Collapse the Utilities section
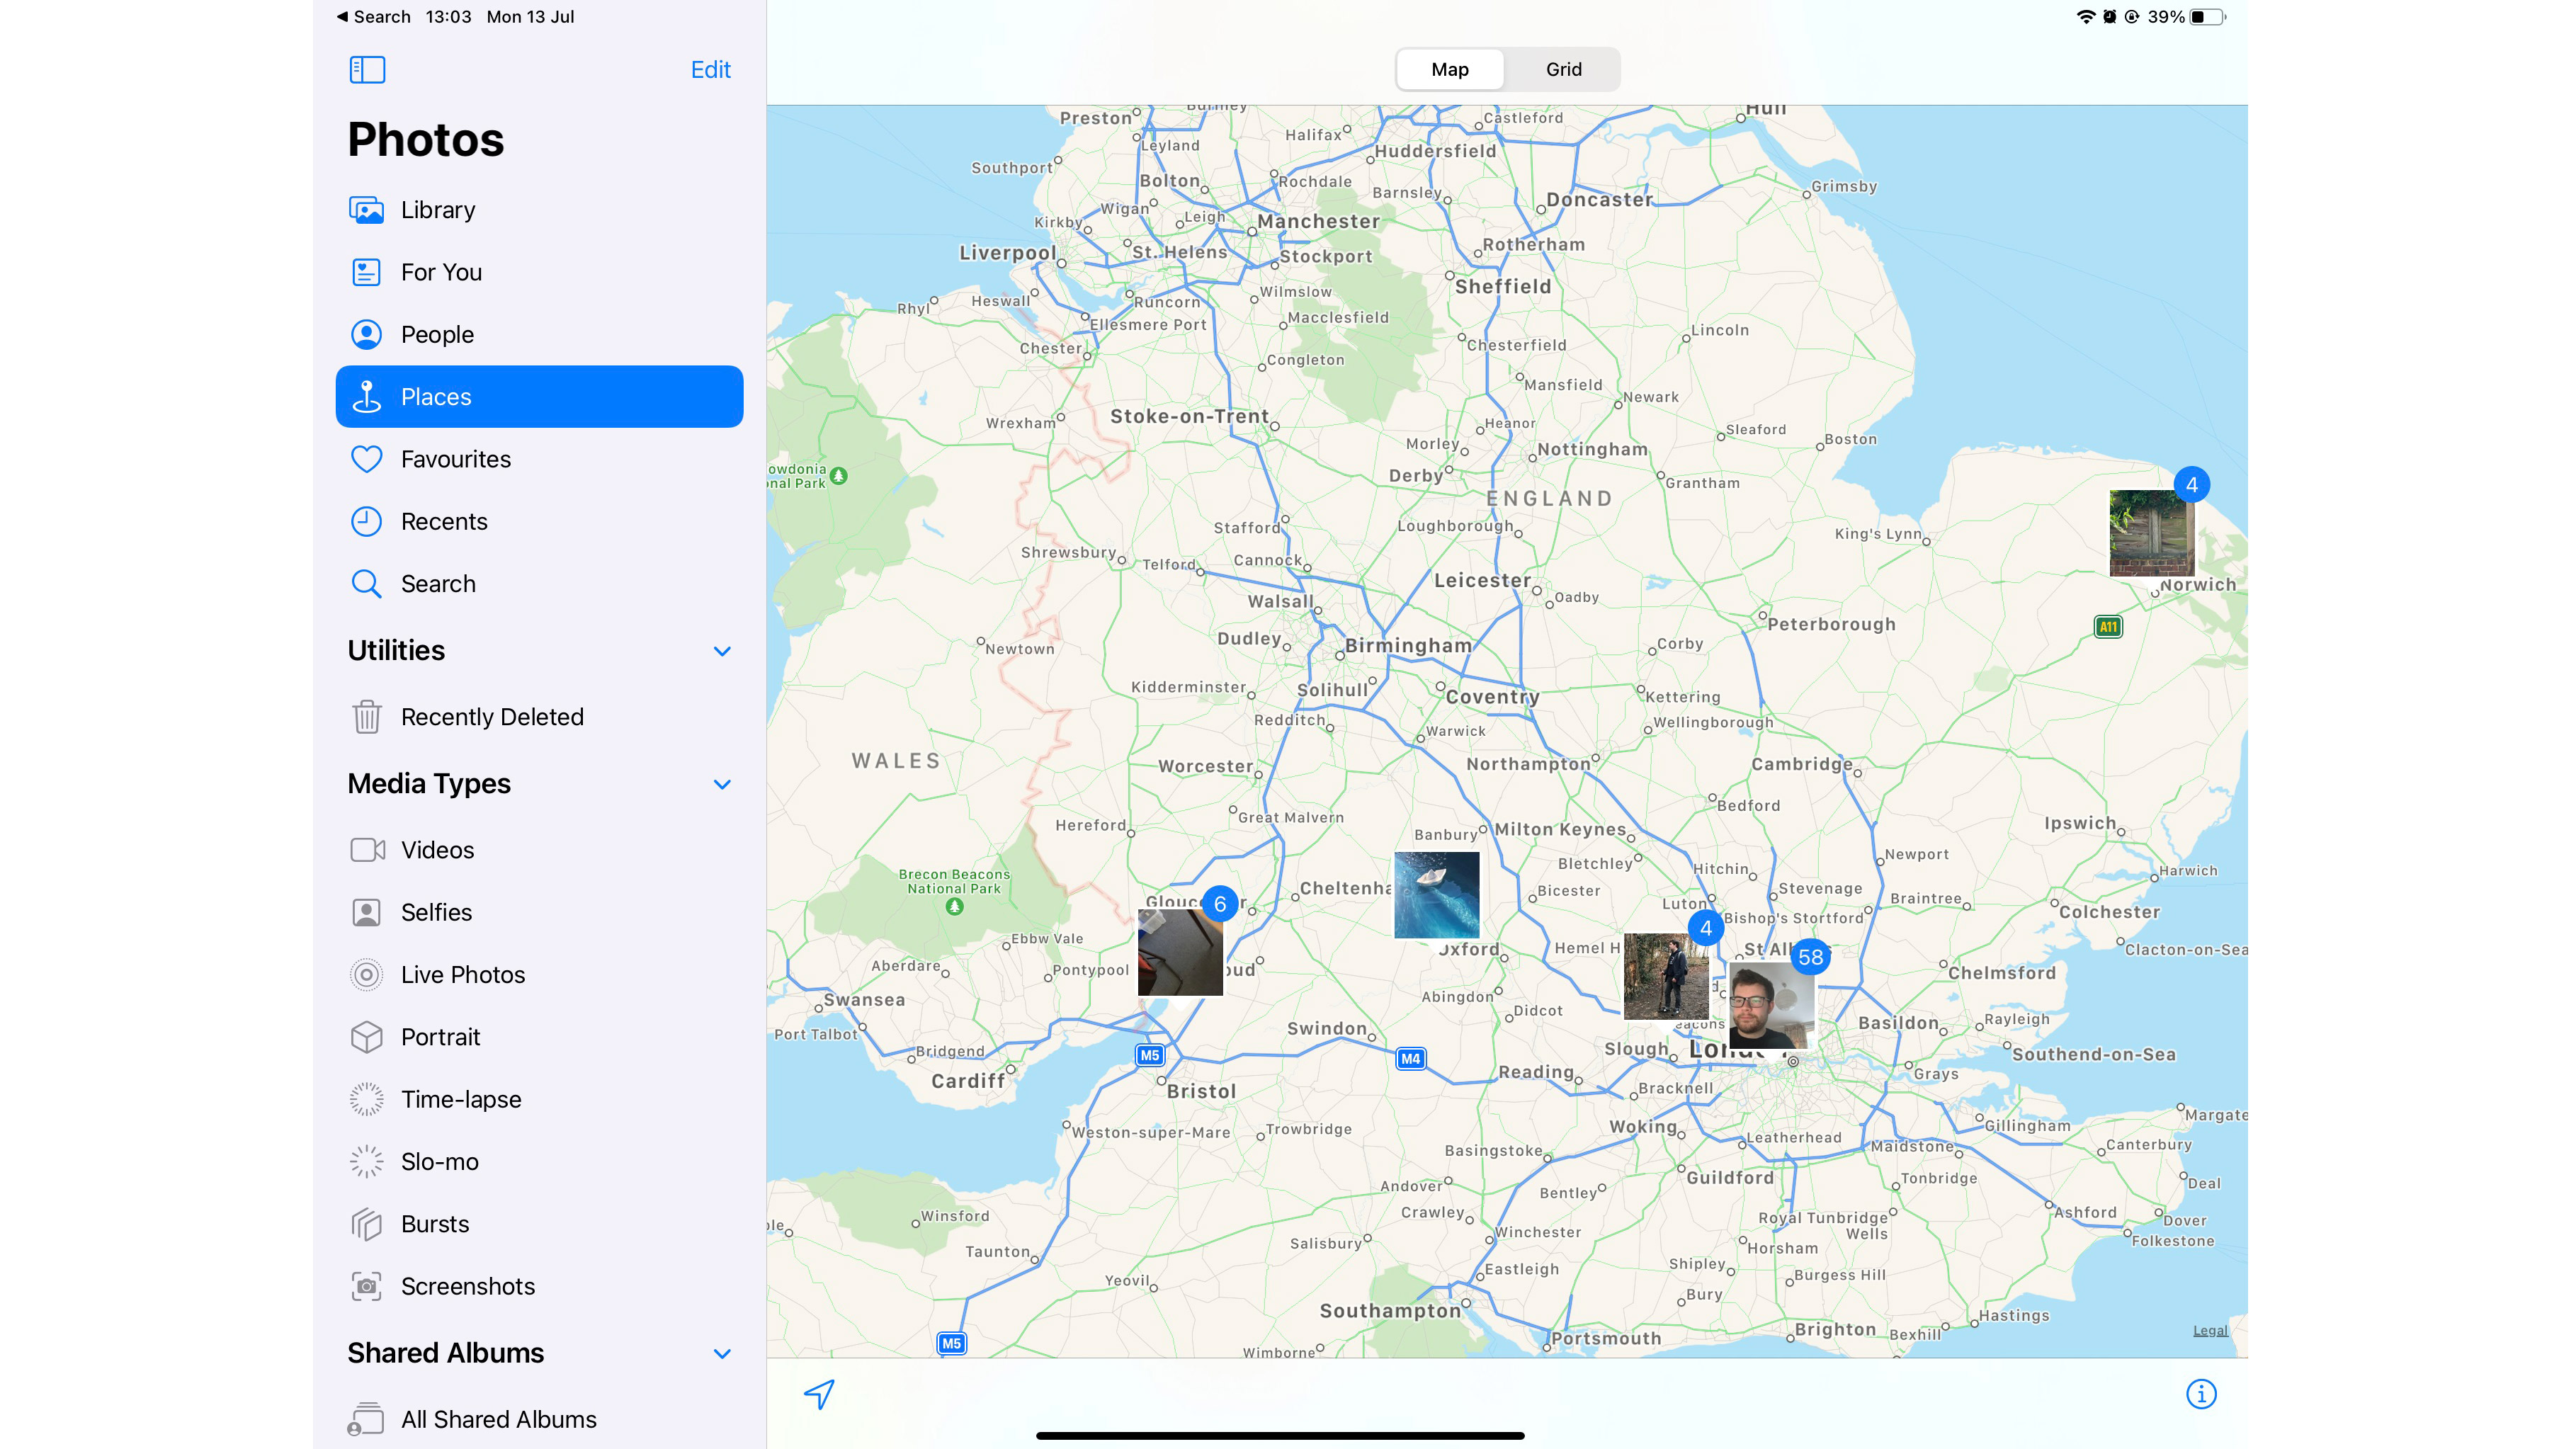This screenshot has height=1449, width=2576. [x=722, y=651]
